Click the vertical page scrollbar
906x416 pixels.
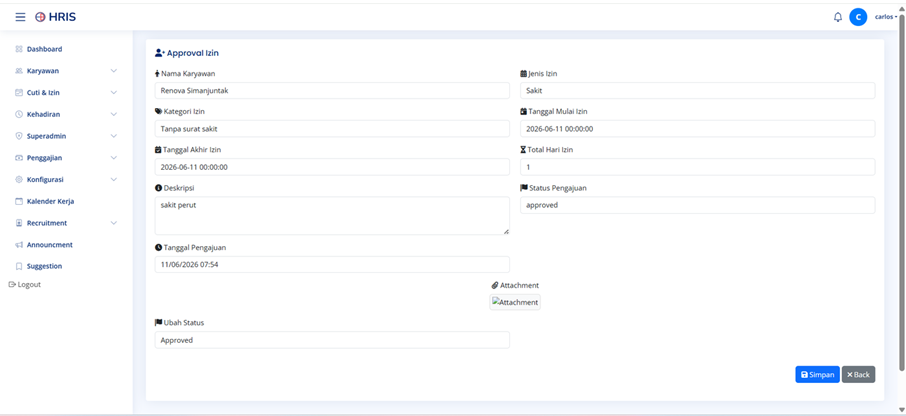click(902, 191)
